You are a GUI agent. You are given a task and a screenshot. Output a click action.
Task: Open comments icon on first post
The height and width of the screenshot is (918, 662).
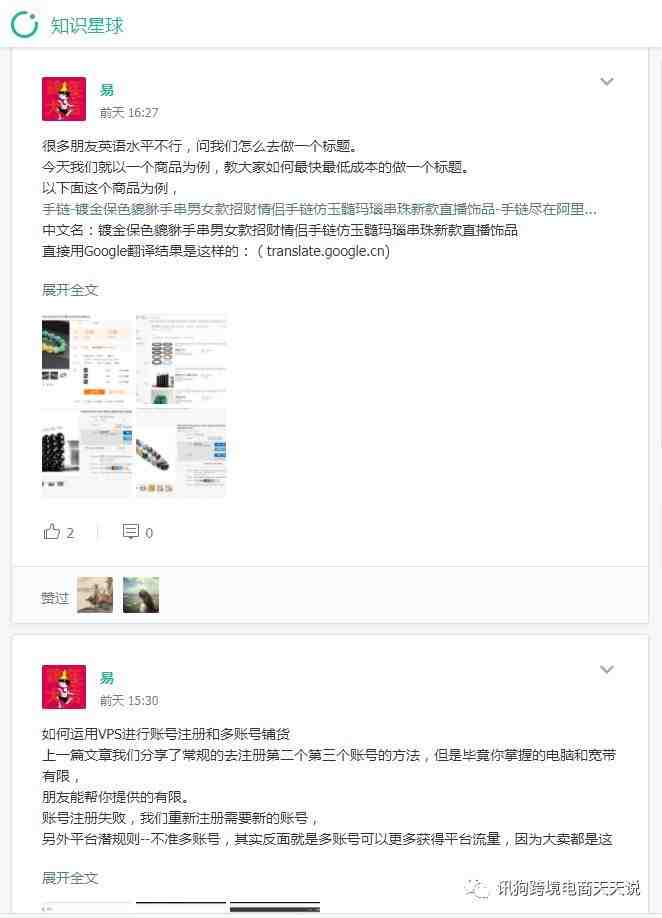131,532
